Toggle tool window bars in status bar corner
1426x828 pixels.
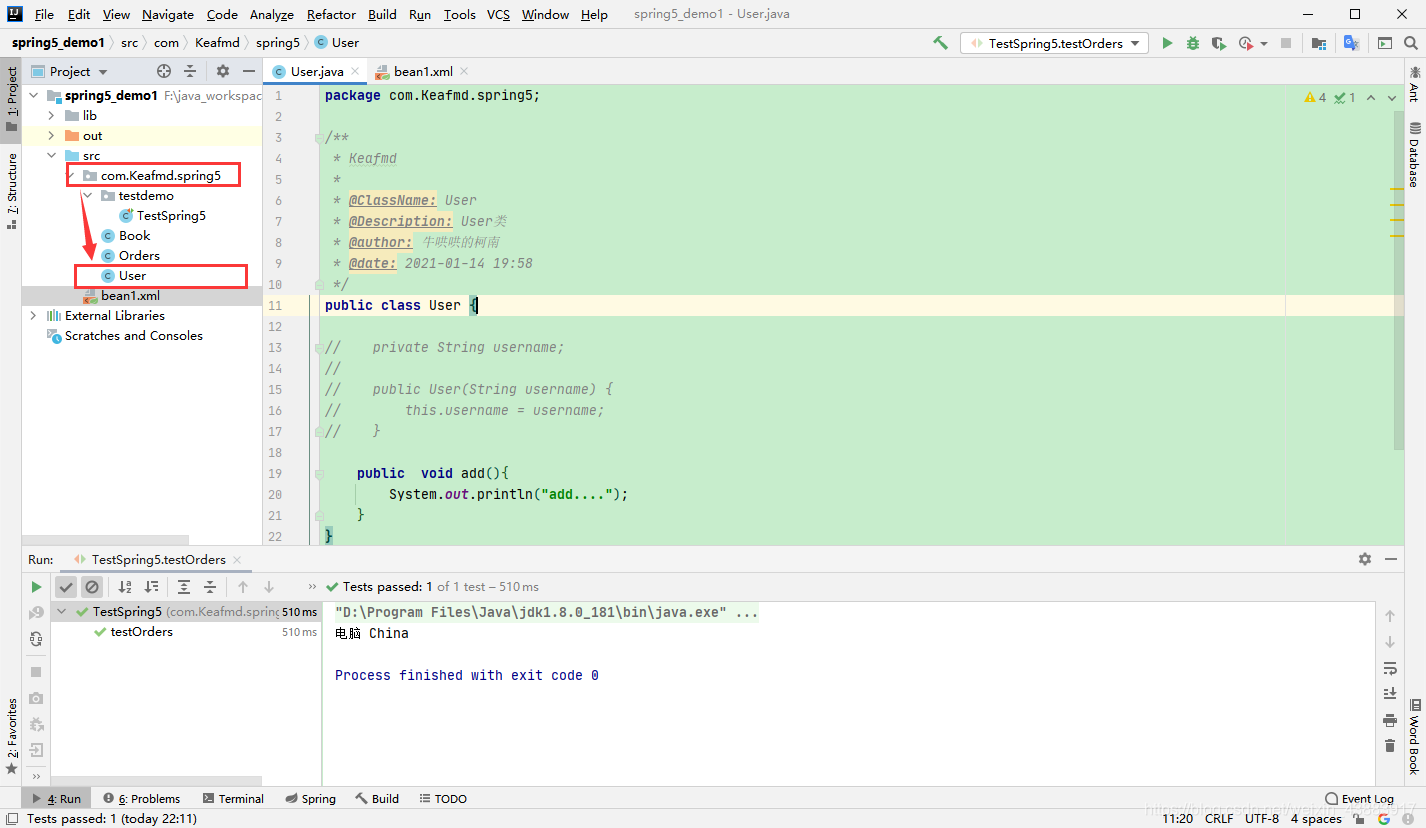click(x=12, y=819)
